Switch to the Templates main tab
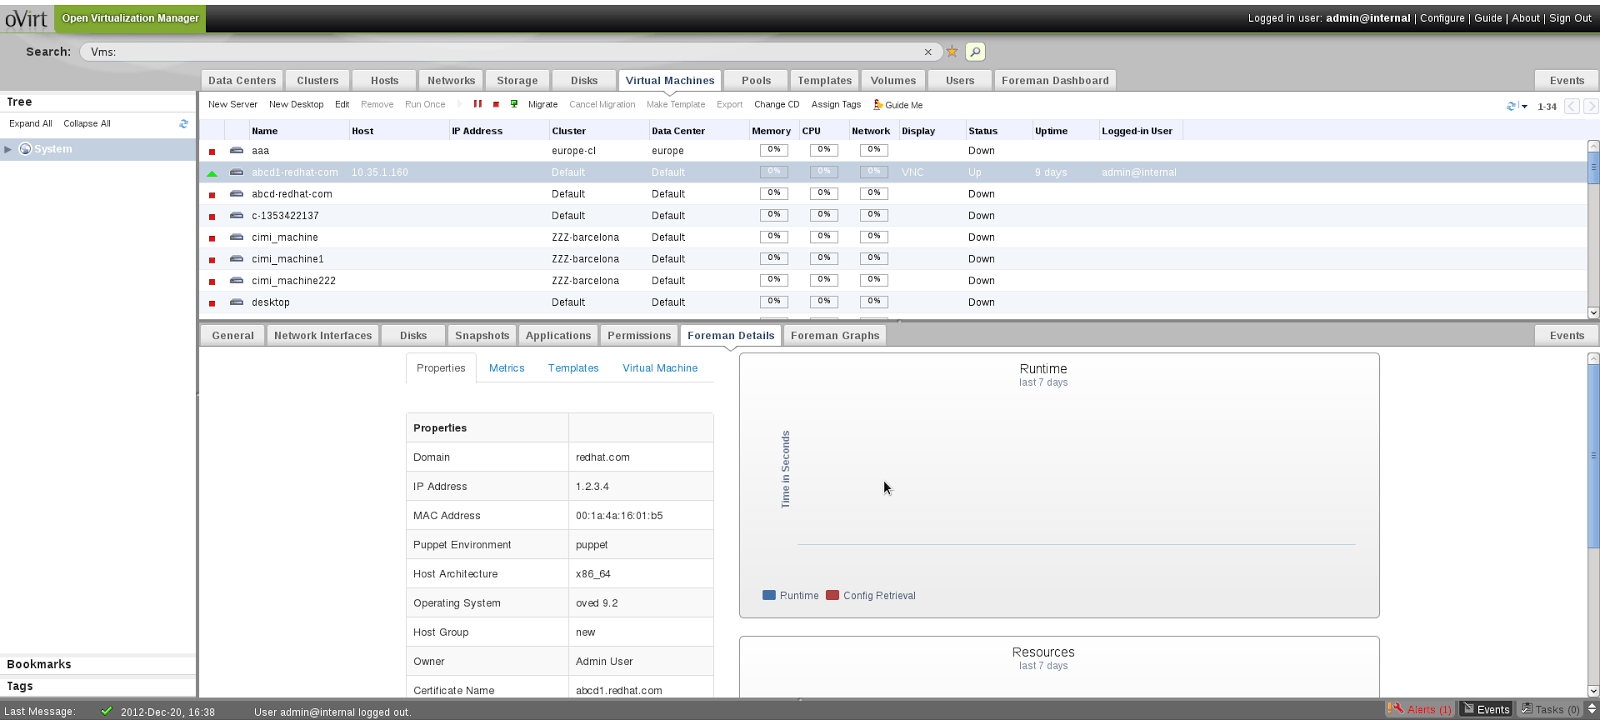The width and height of the screenshot is (1600, 725). (824, 80)
